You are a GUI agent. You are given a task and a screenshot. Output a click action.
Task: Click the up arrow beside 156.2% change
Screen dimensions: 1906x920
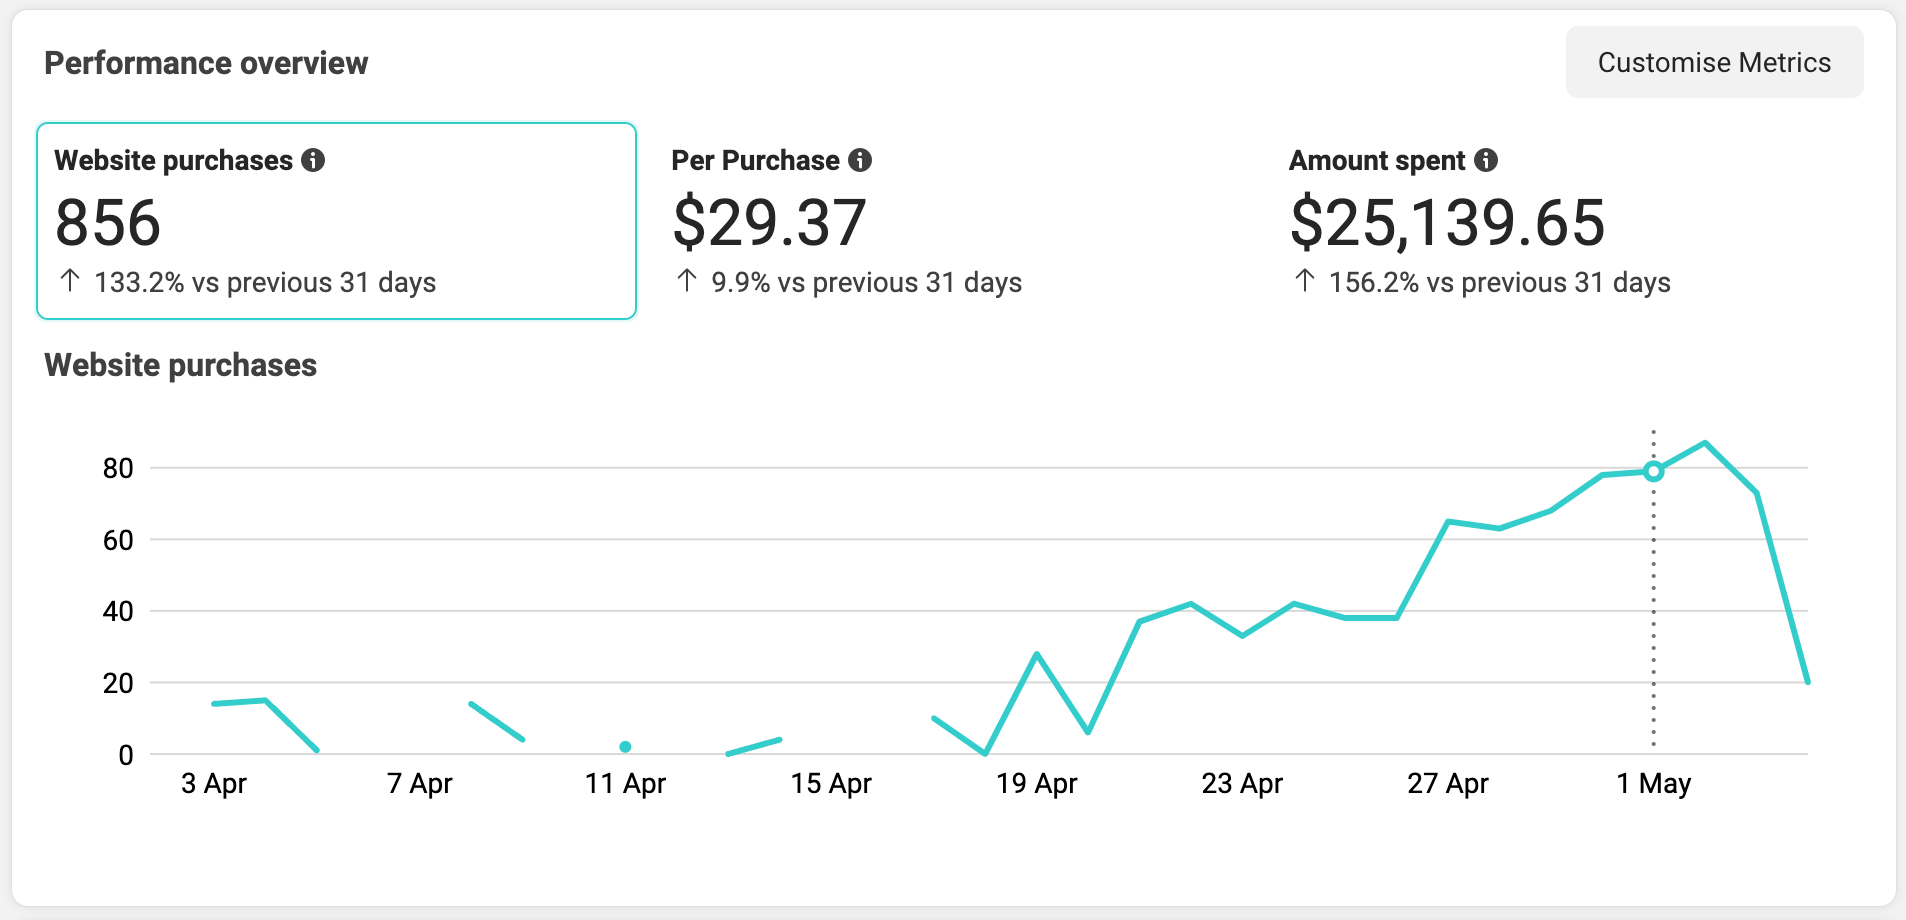tap(1304, 281)
